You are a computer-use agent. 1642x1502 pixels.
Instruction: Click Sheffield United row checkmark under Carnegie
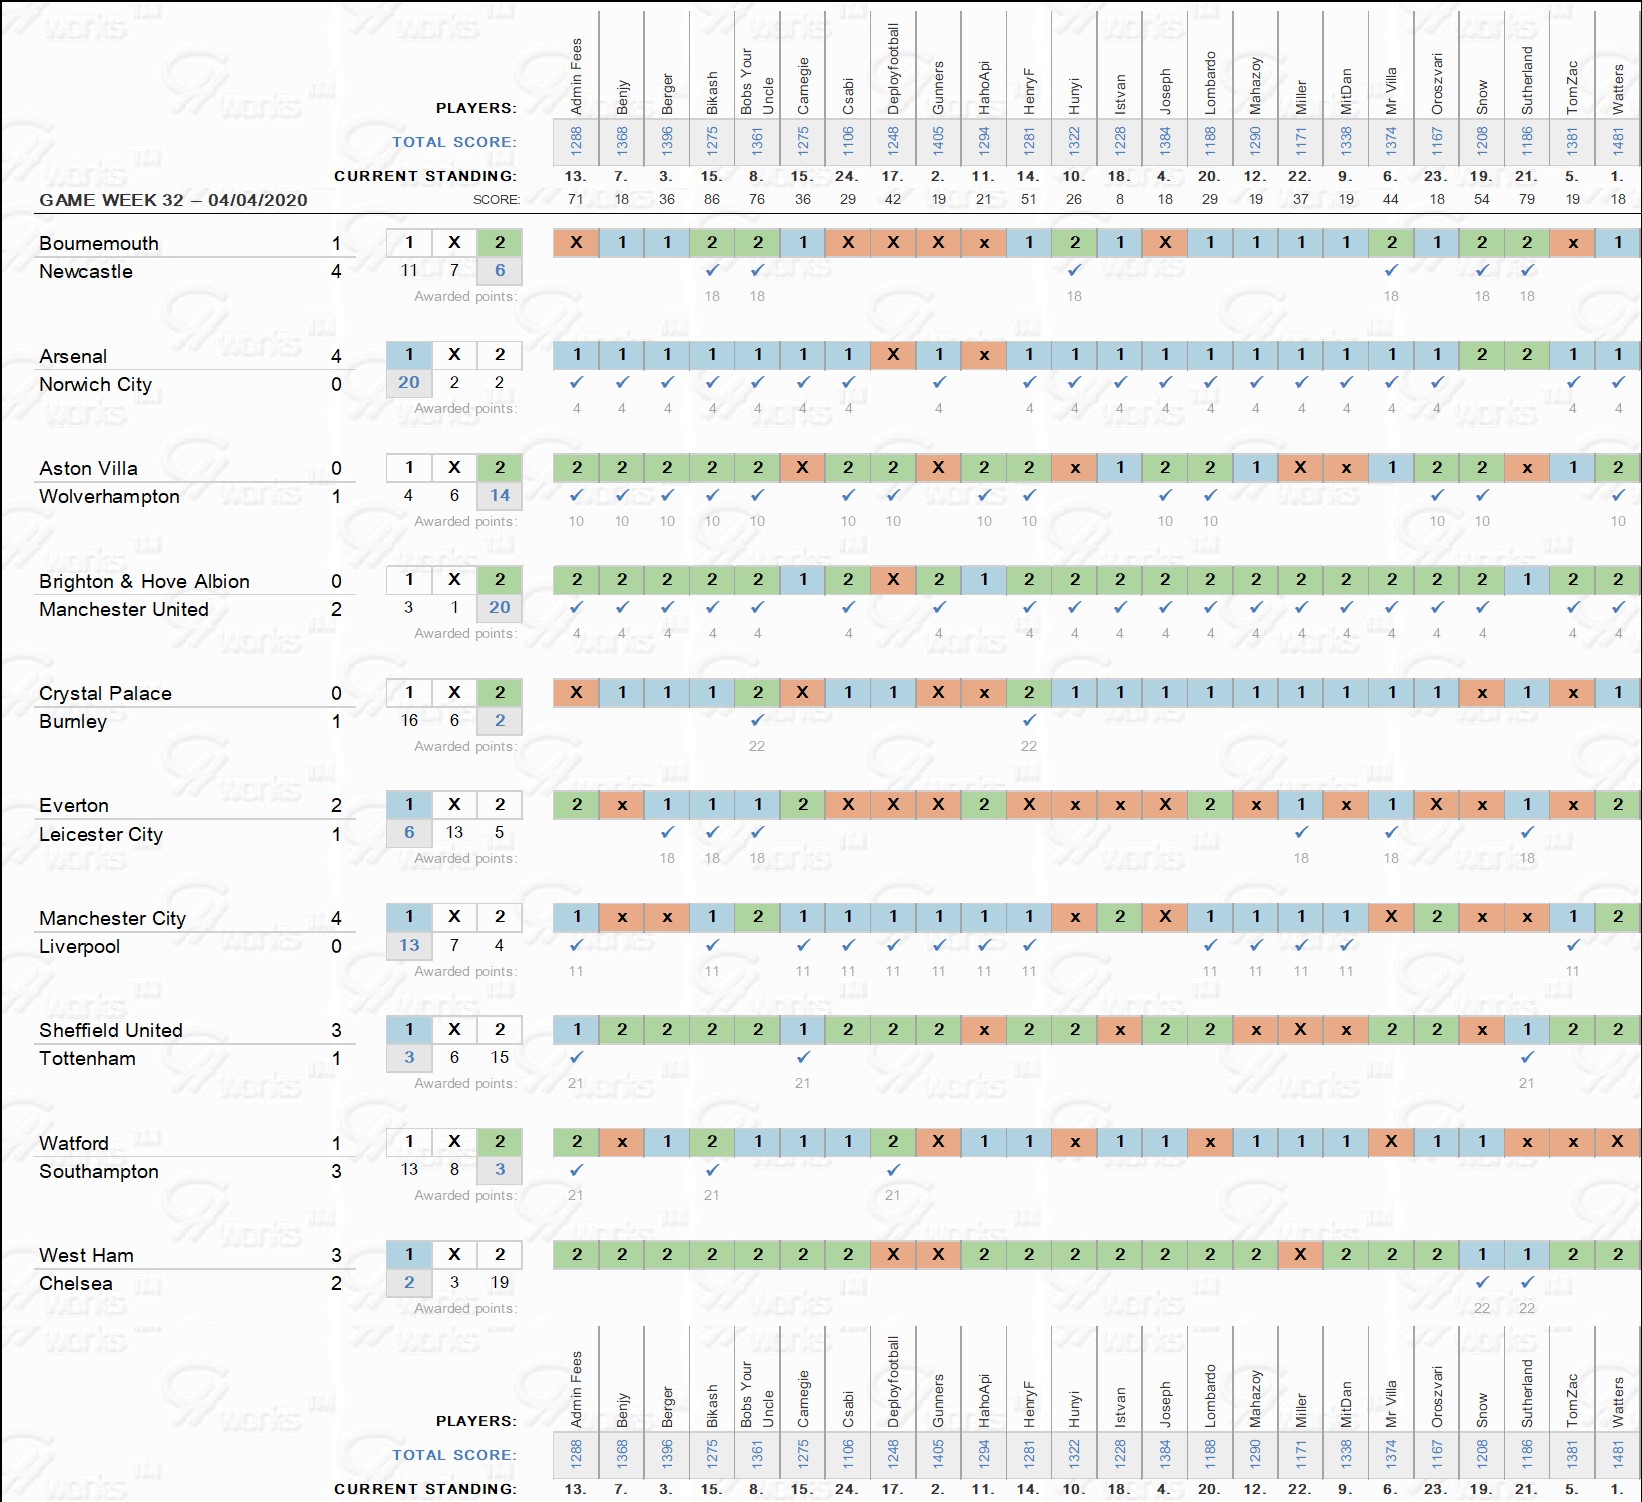pyautogui.click(x=803, y=1057)
